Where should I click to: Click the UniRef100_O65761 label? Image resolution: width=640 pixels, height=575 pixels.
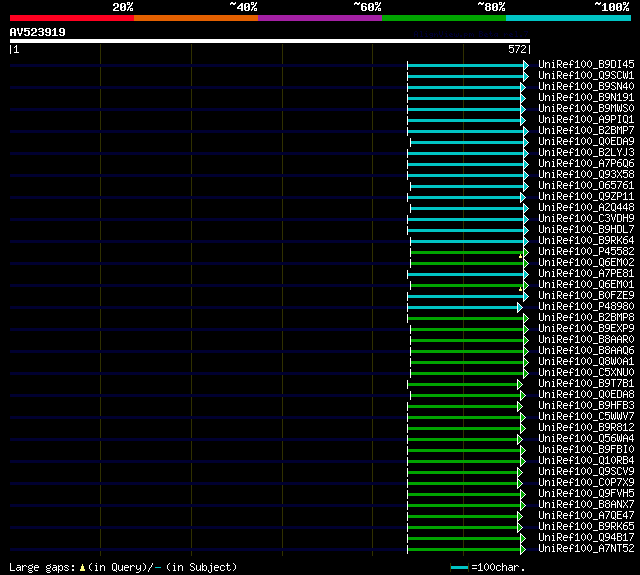pos(586,186)
